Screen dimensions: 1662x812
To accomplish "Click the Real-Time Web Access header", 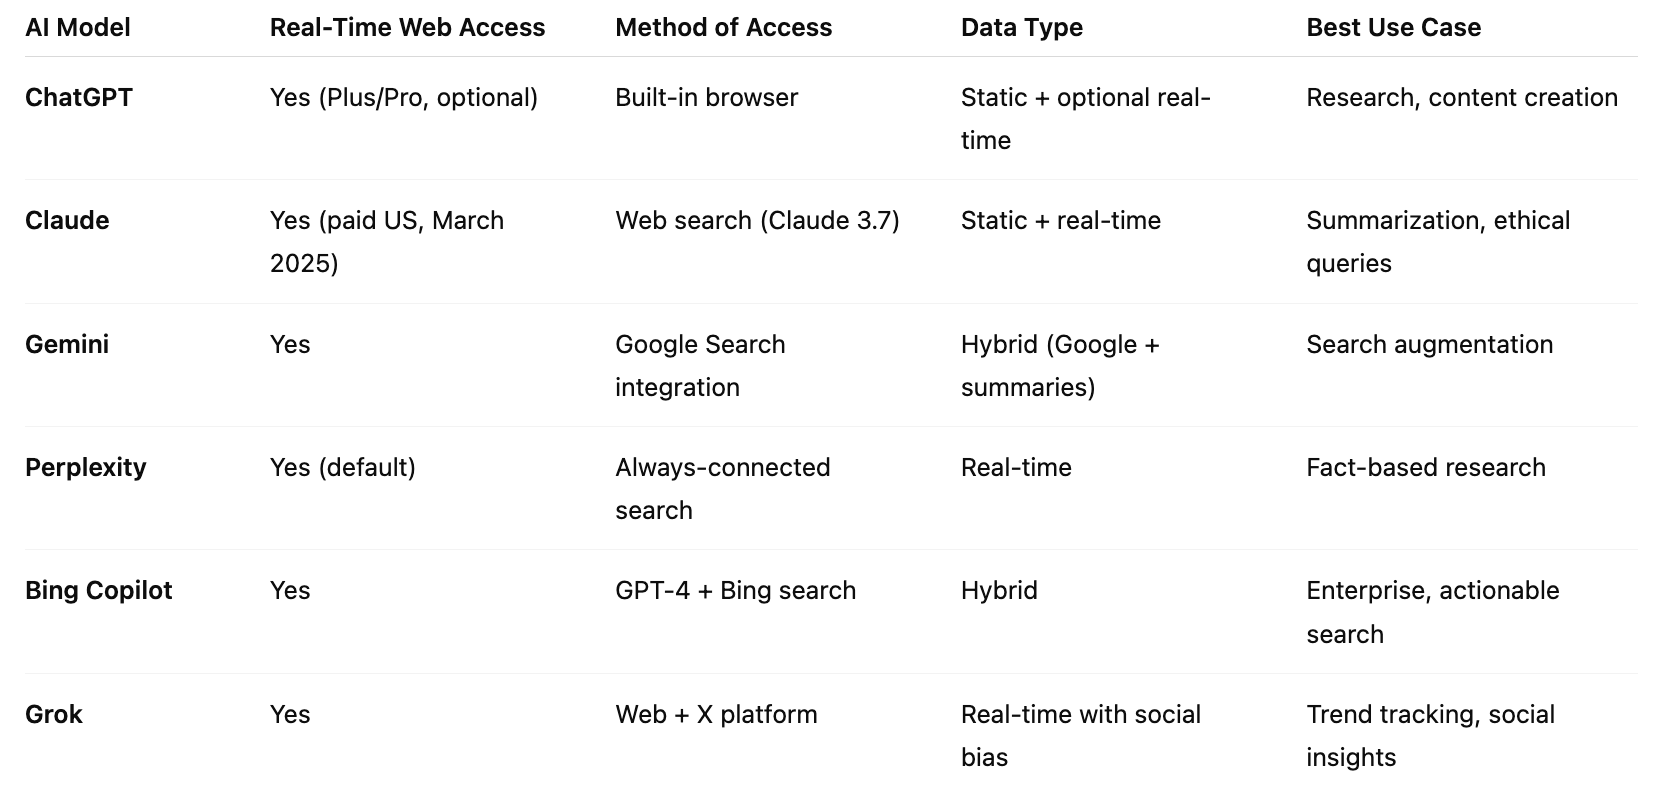I will tap(407, 27).
